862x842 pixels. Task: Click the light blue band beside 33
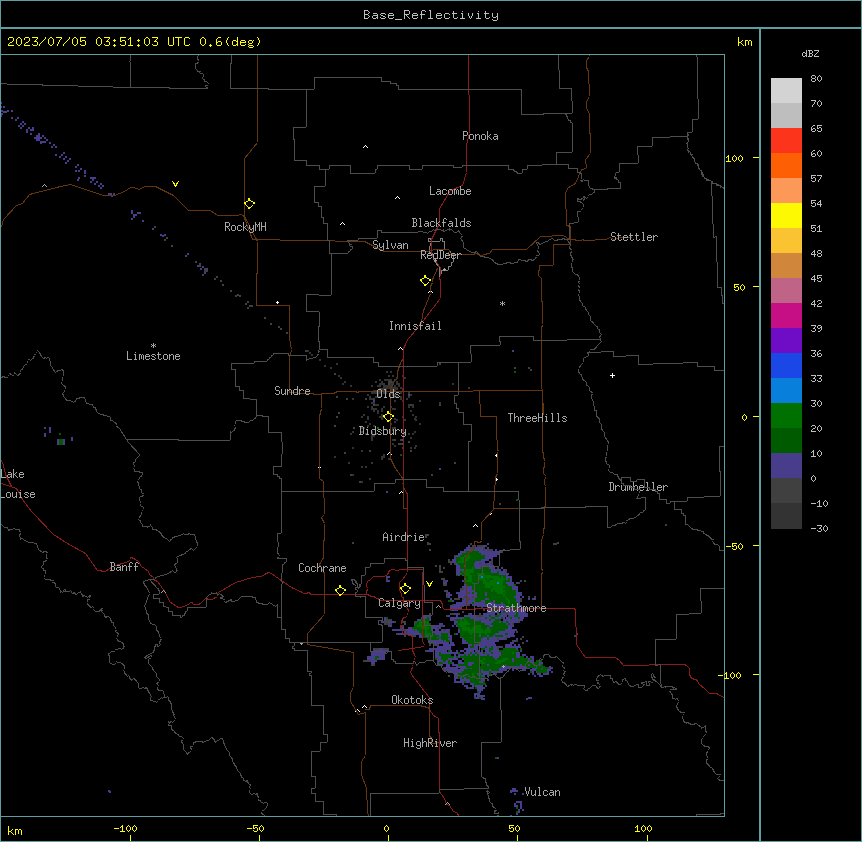coord(786,390)
